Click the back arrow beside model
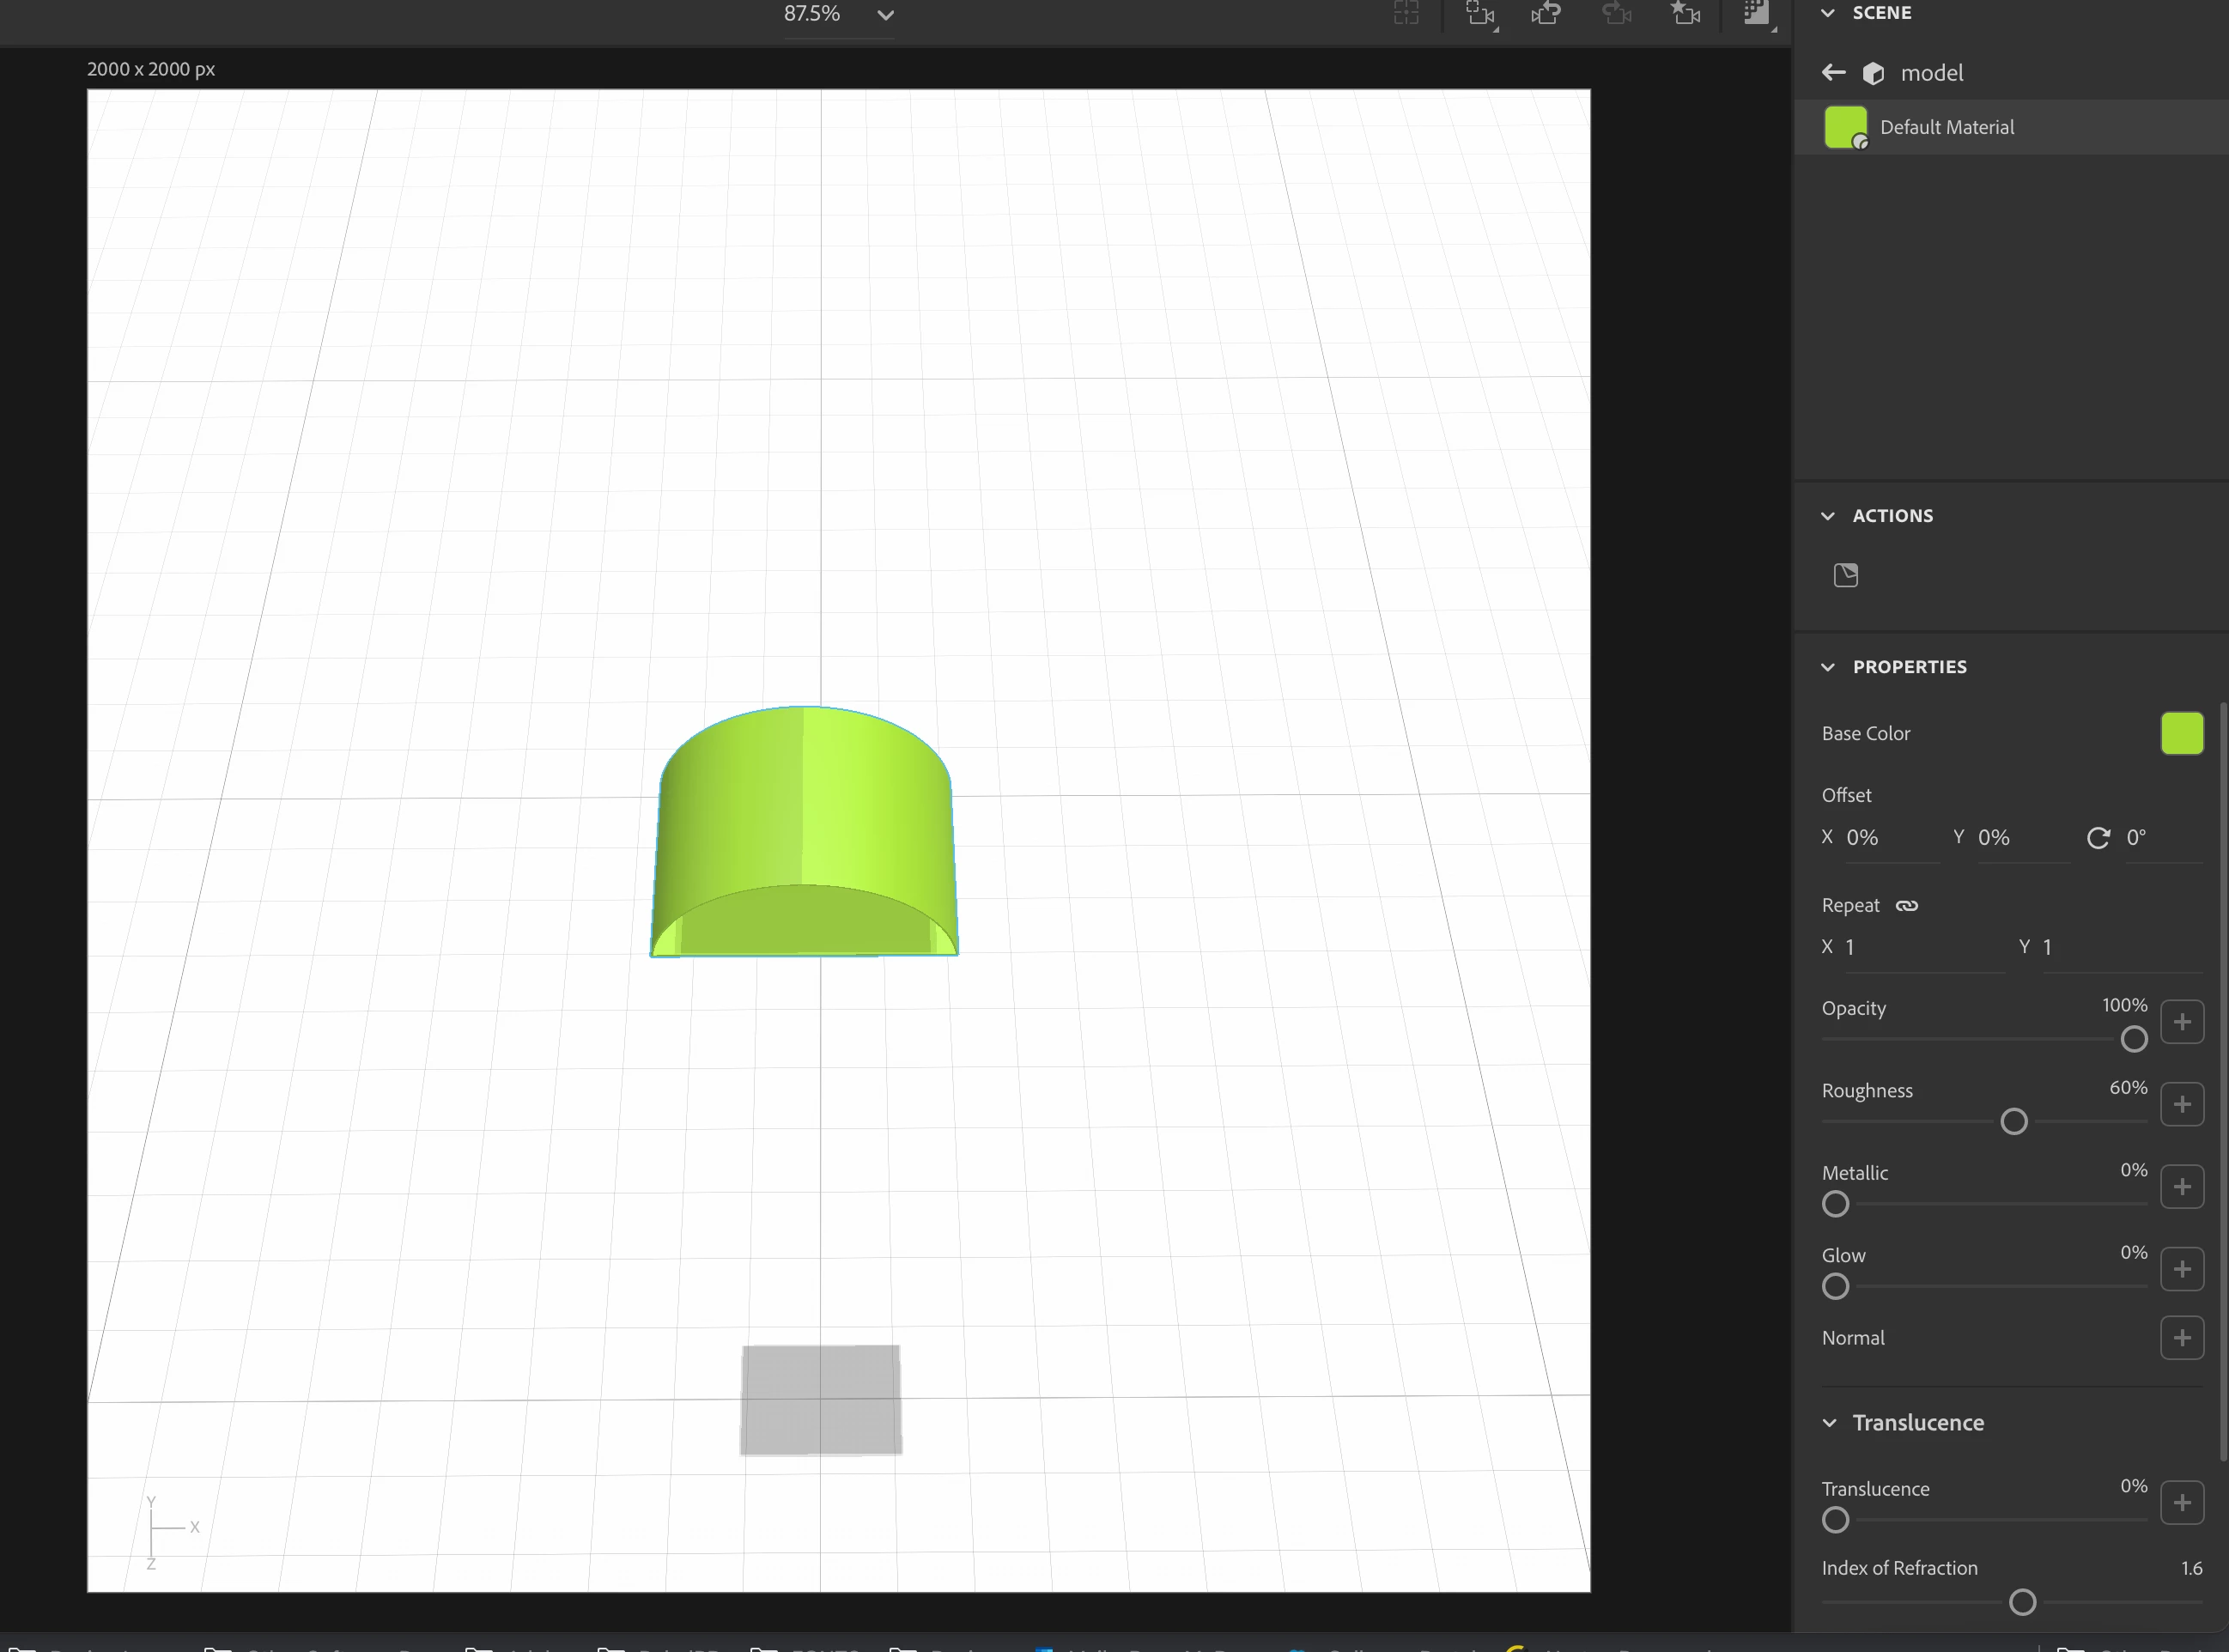This screenshot has height=1652, width=2229. click(x=1833, y=72)
